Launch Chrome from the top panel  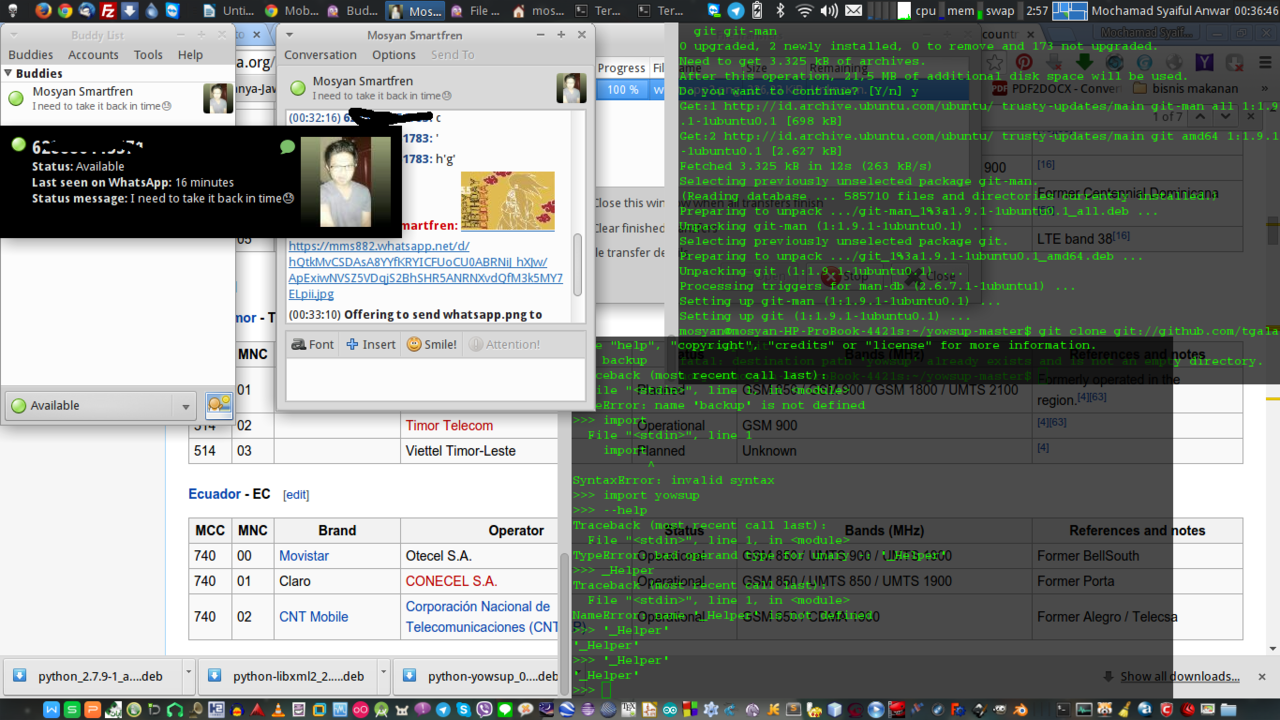[65, 11]
